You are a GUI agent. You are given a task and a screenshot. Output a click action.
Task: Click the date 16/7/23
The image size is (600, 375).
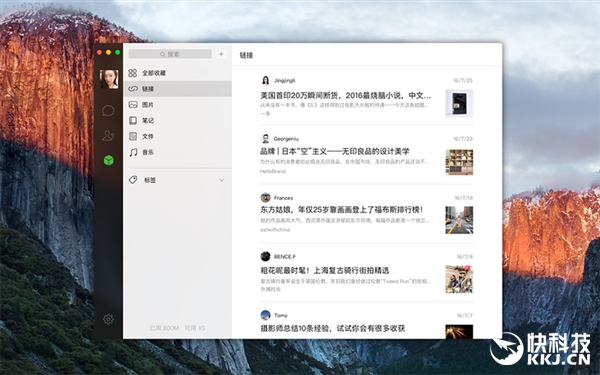click(463, 139)
